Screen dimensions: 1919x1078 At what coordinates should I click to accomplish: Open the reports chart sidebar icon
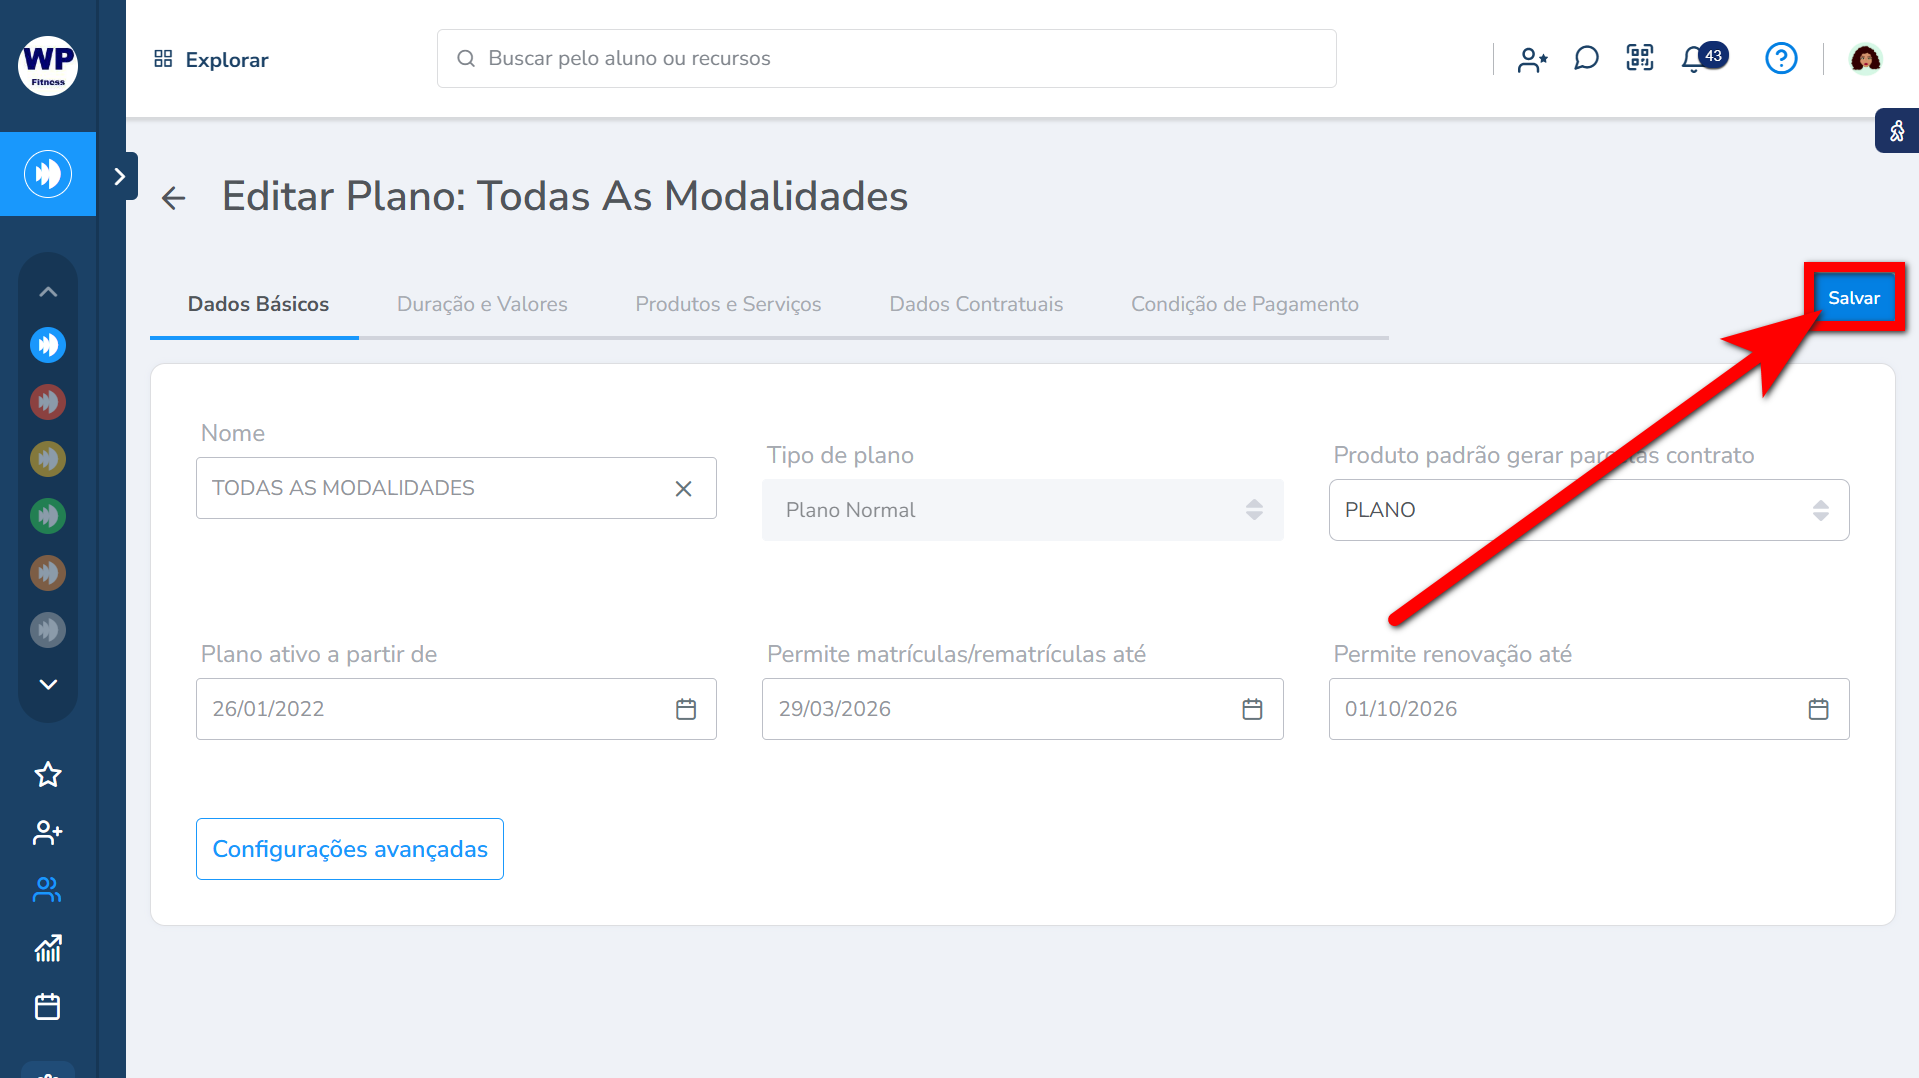(x=48, y=948)
